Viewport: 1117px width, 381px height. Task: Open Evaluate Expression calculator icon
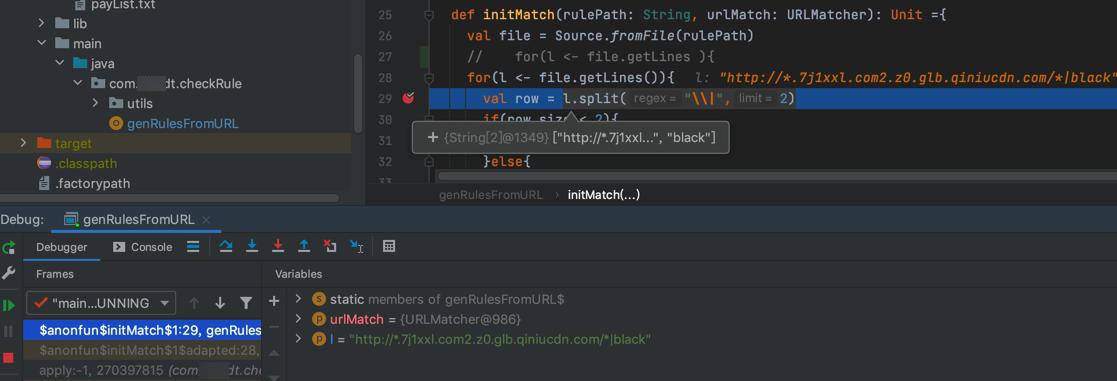(389, 246)
